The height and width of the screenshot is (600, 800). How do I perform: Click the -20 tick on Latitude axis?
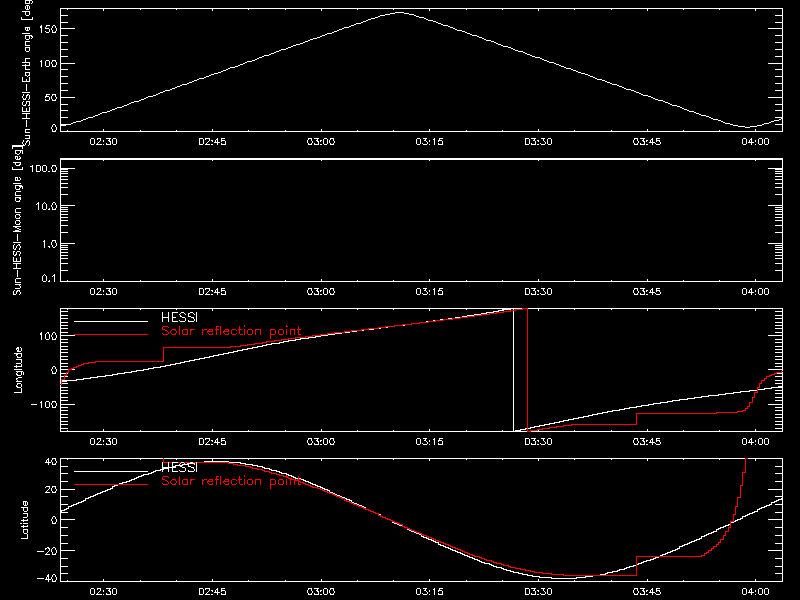(47, 551)
